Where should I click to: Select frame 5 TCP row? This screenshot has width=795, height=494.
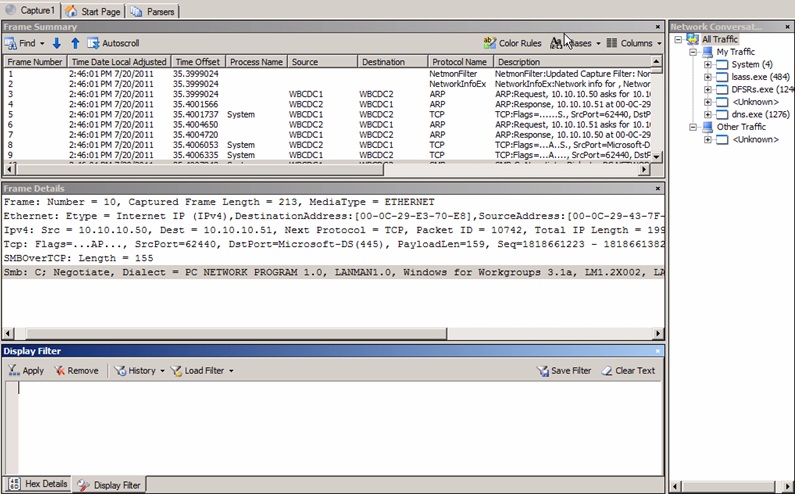pos(327,115)
